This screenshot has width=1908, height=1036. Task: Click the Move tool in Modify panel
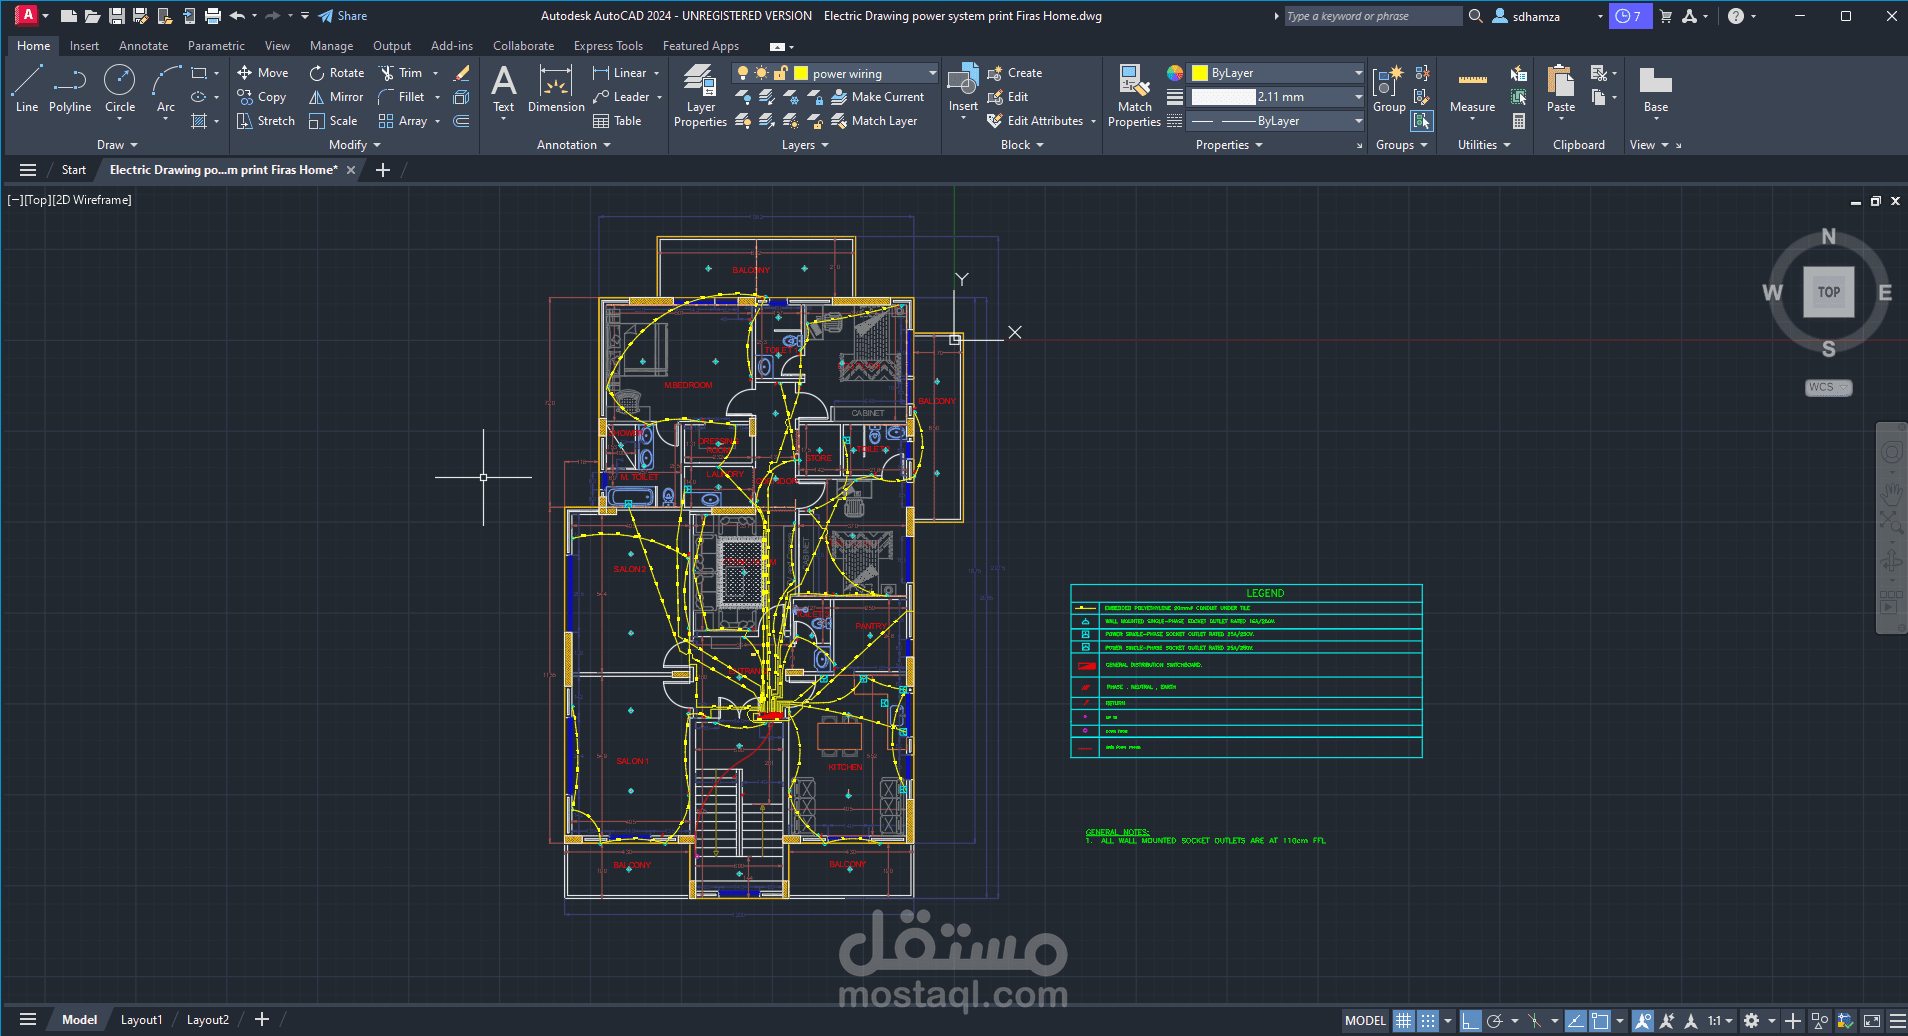[262, 72]
